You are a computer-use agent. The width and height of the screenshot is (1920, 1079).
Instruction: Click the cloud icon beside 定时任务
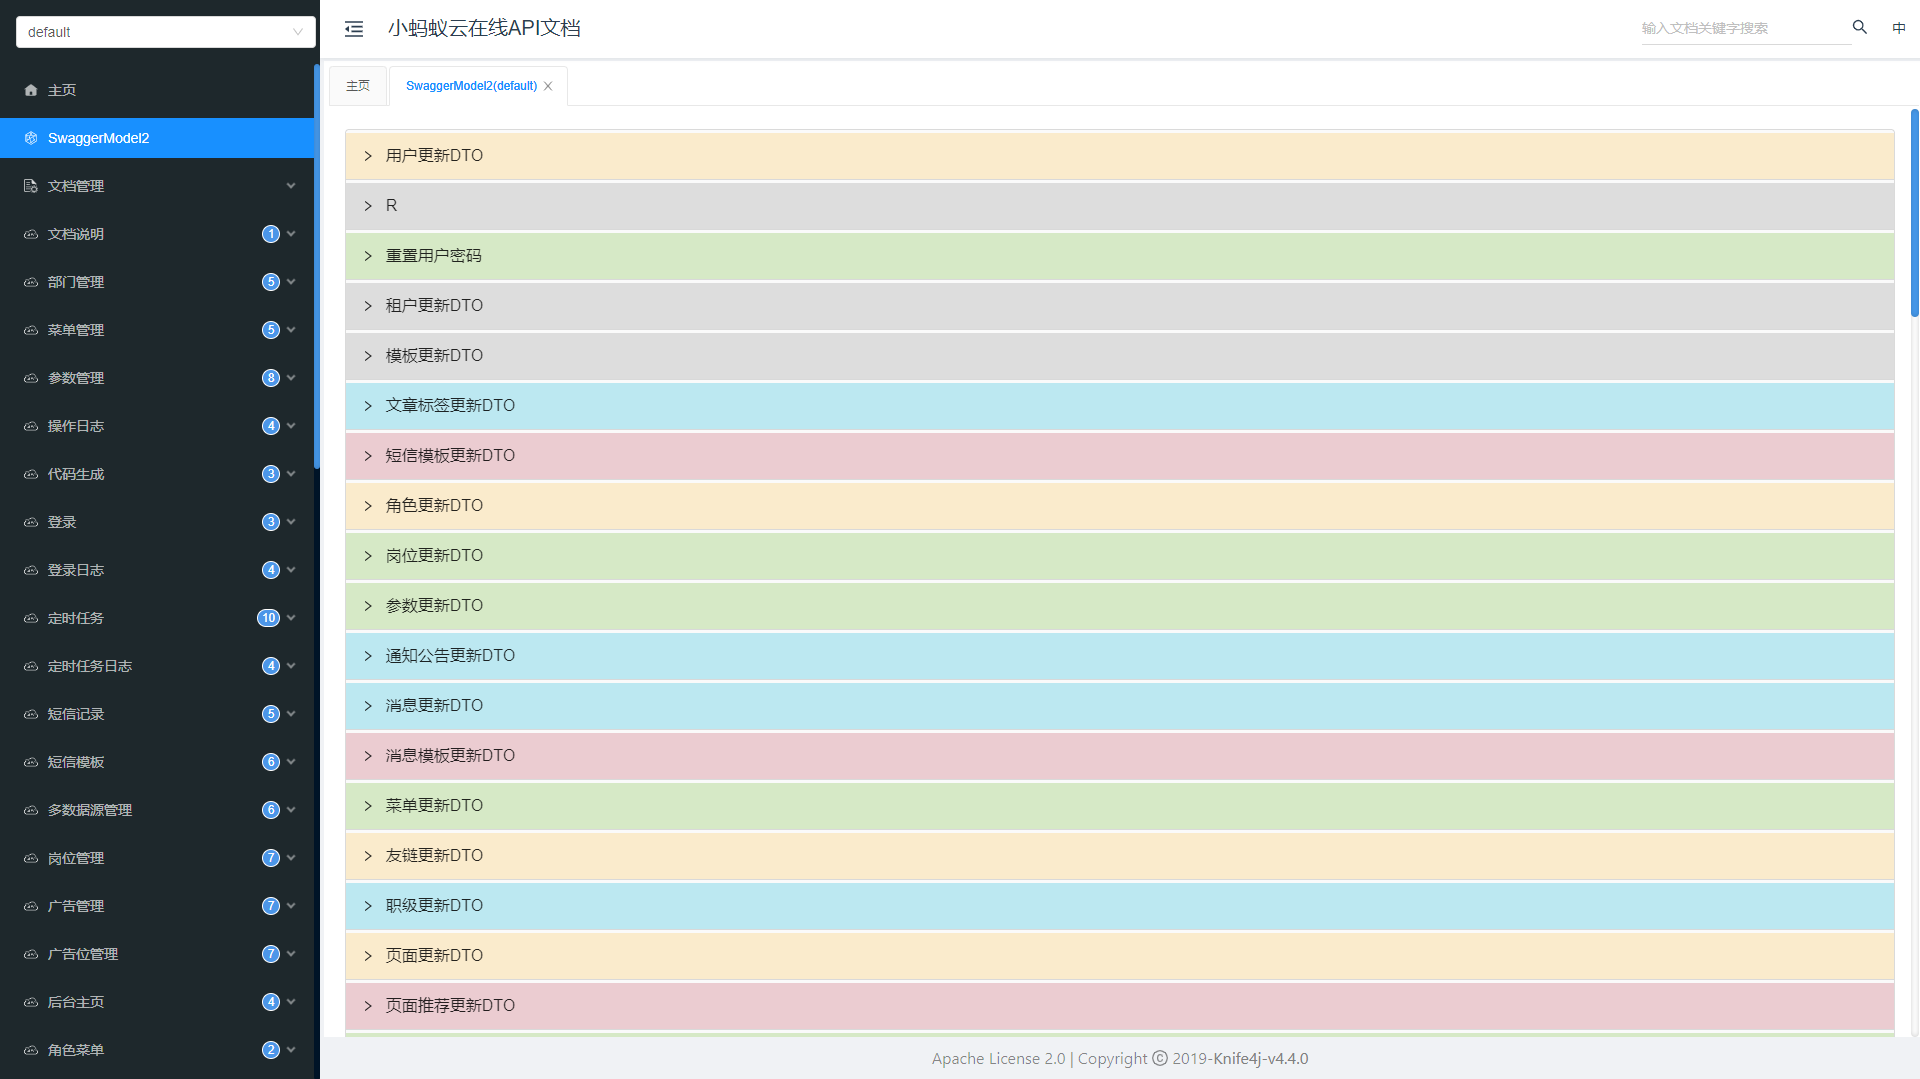click(31, 618)
